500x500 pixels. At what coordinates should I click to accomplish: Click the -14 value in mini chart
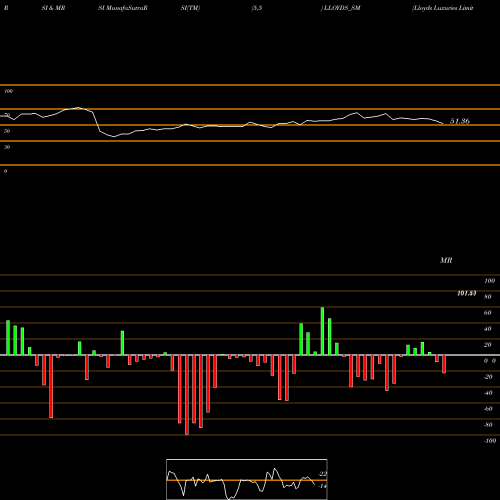point(322,486)
